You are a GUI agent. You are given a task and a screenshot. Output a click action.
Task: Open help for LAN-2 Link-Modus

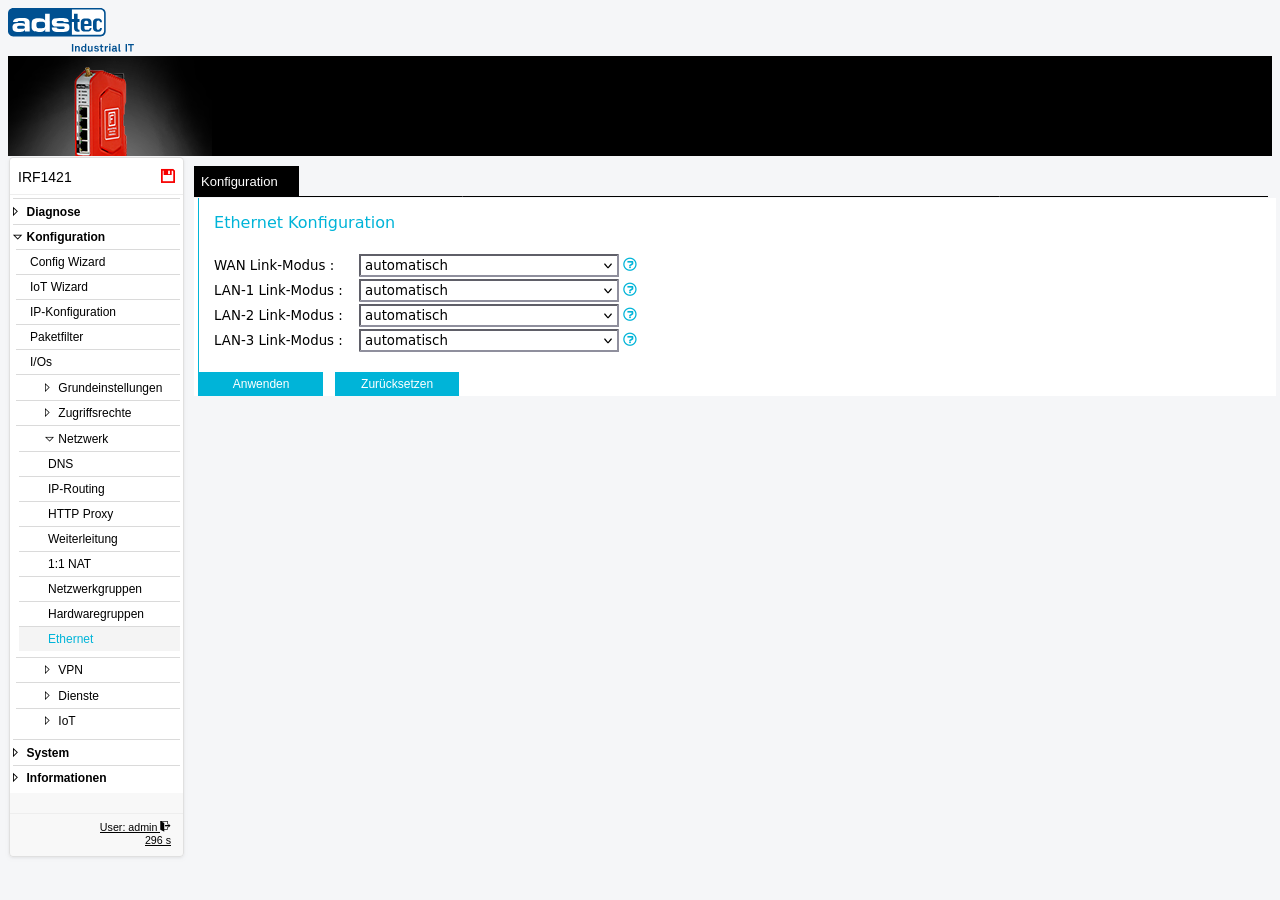click(630, 315)
